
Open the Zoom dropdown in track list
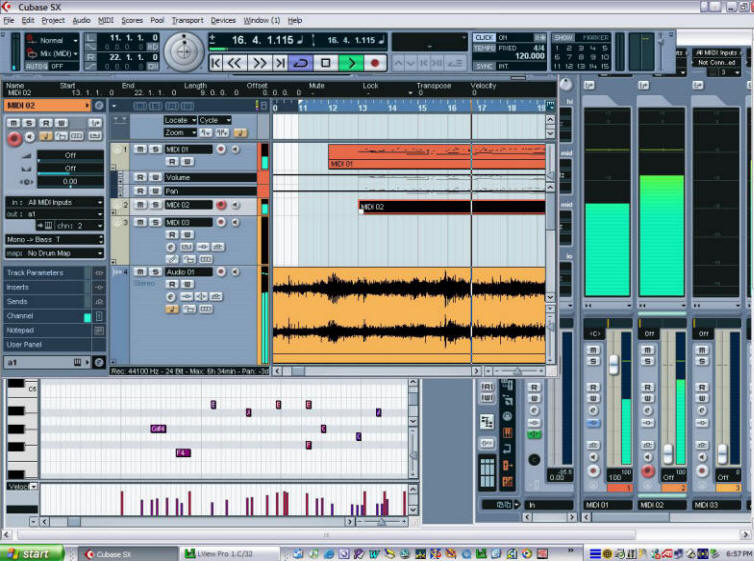tap(180, 132)
